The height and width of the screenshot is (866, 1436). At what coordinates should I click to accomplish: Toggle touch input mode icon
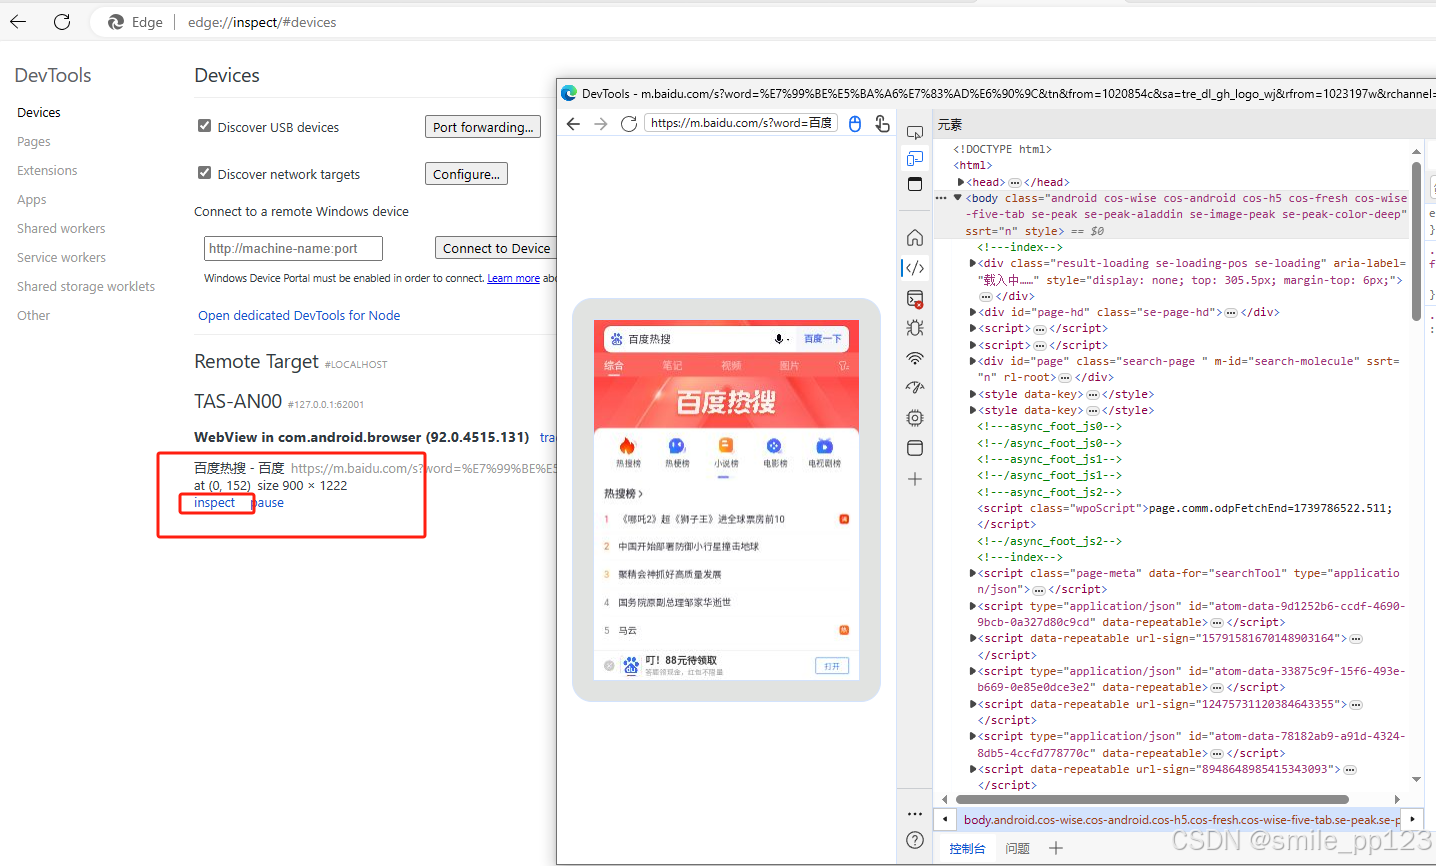point(882,123)
